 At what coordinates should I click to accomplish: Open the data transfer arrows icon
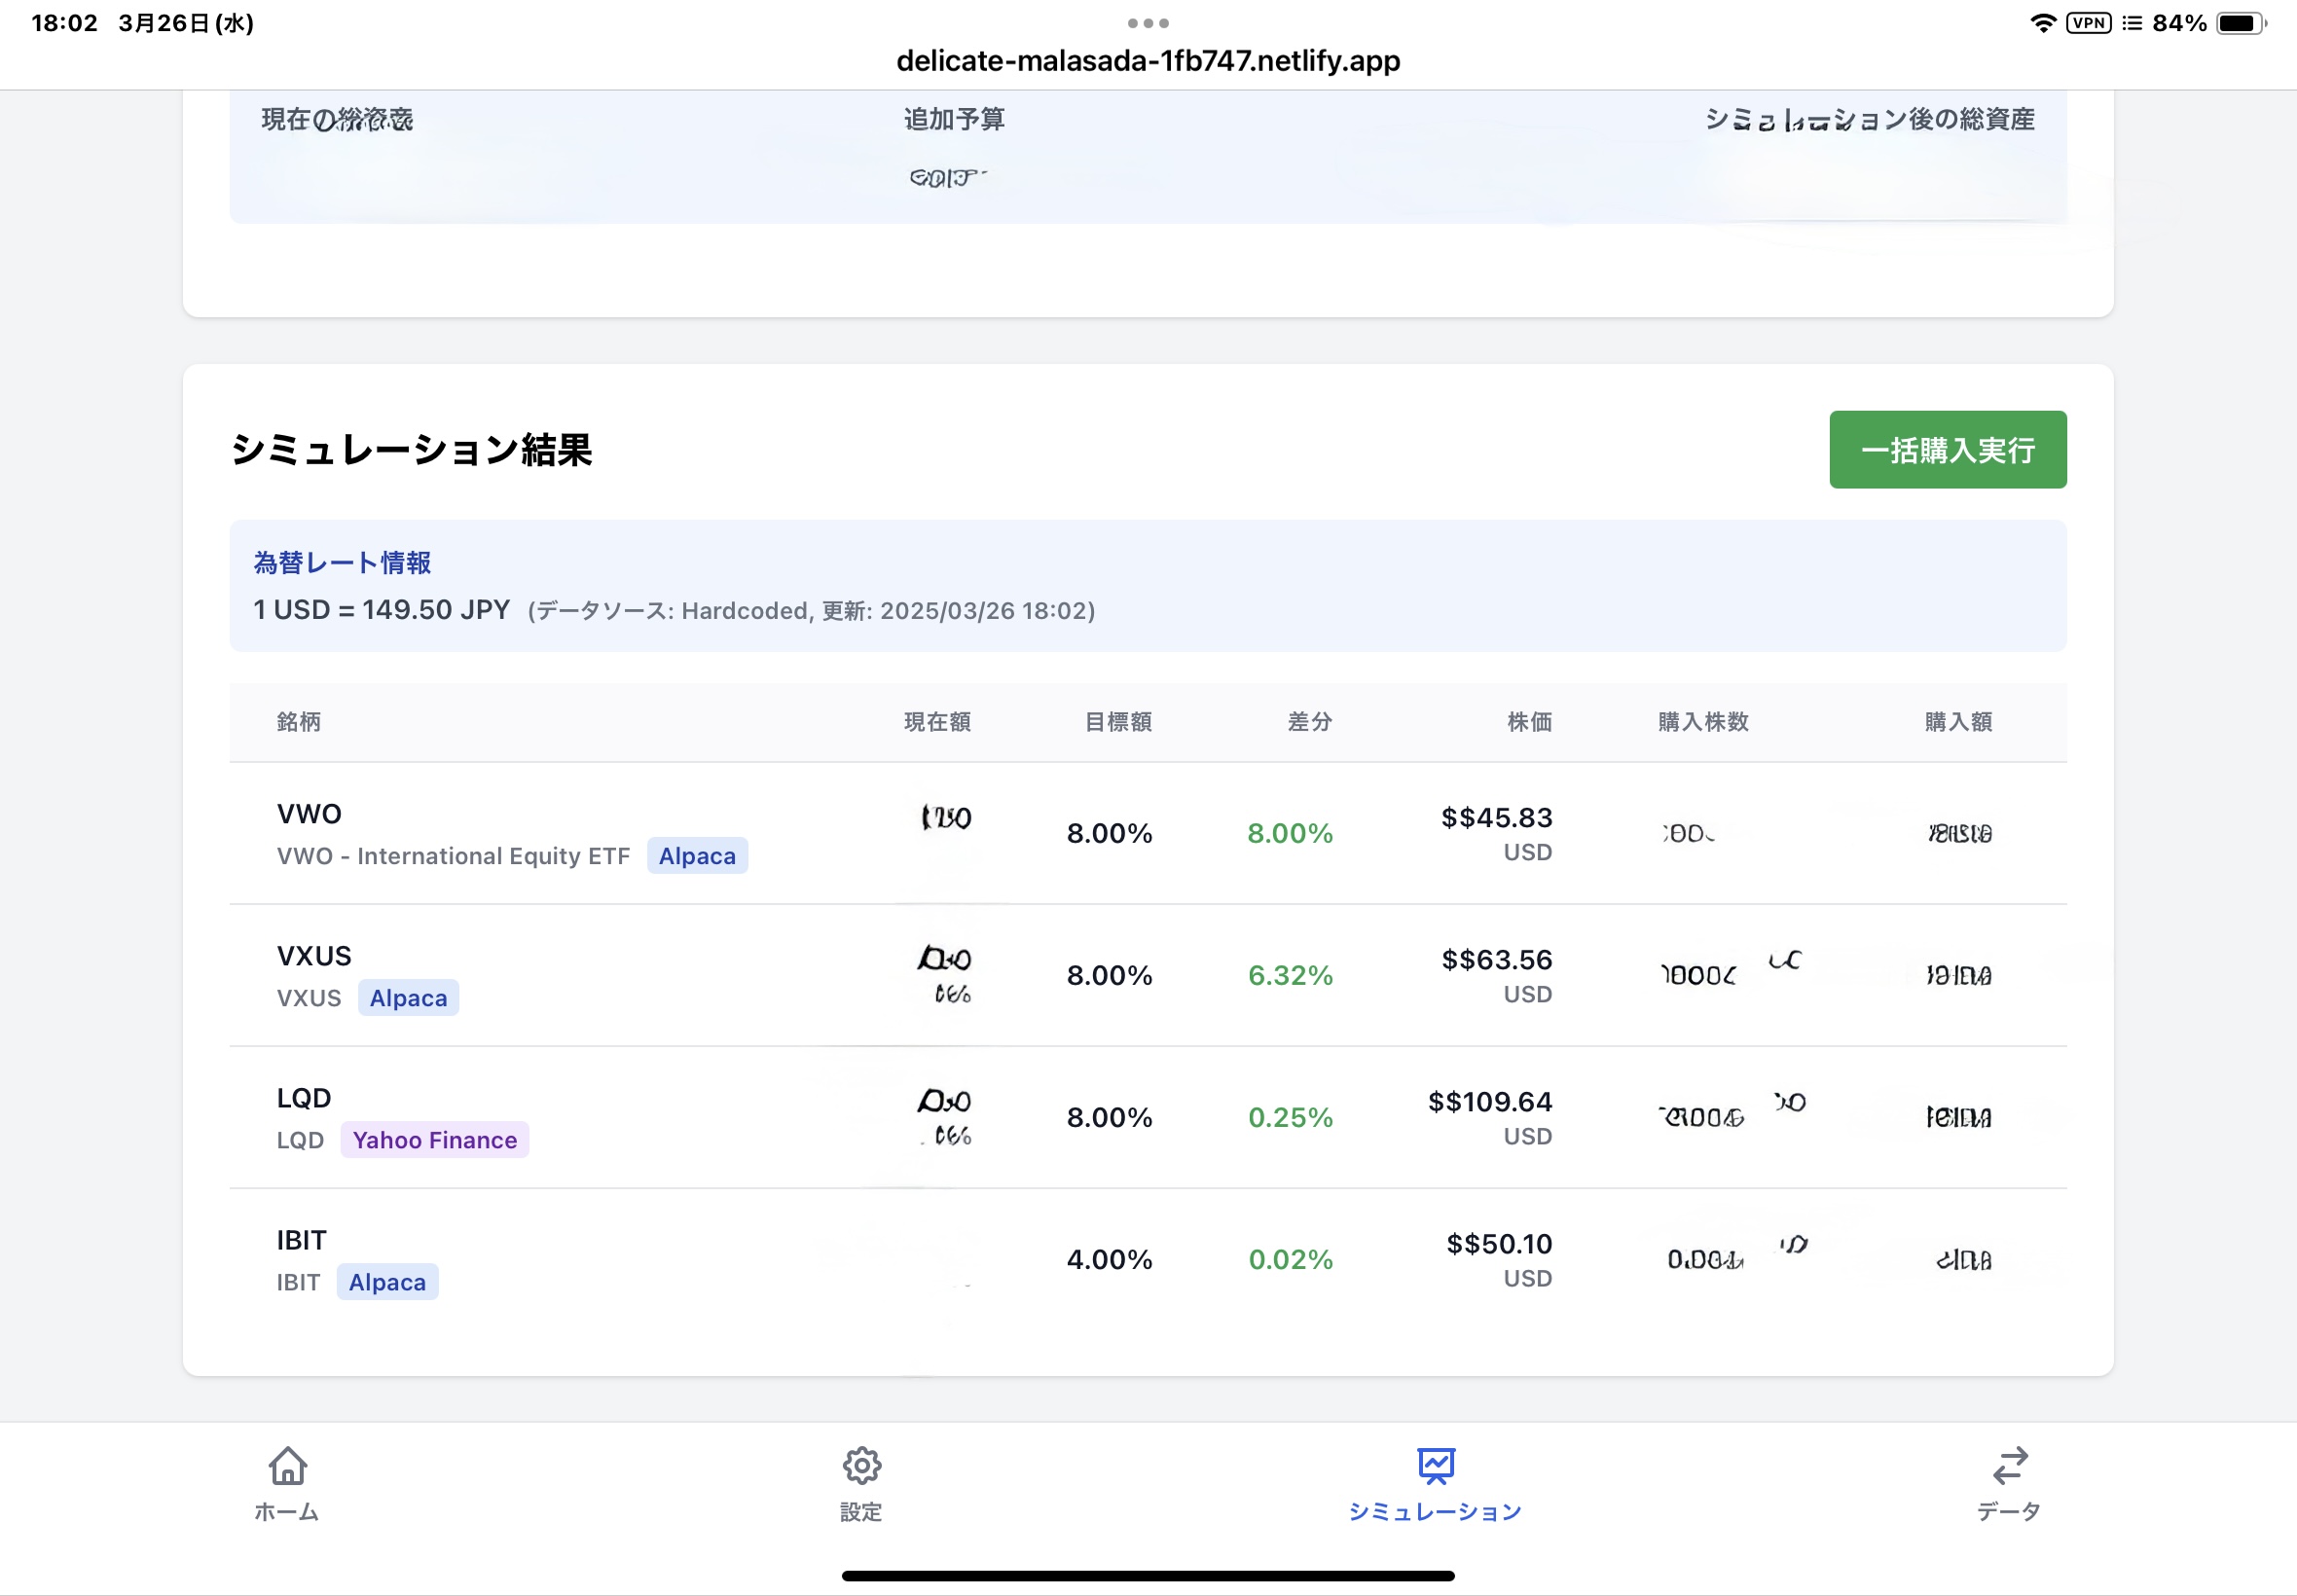pyautogui.click(x=2009, y=1466)
